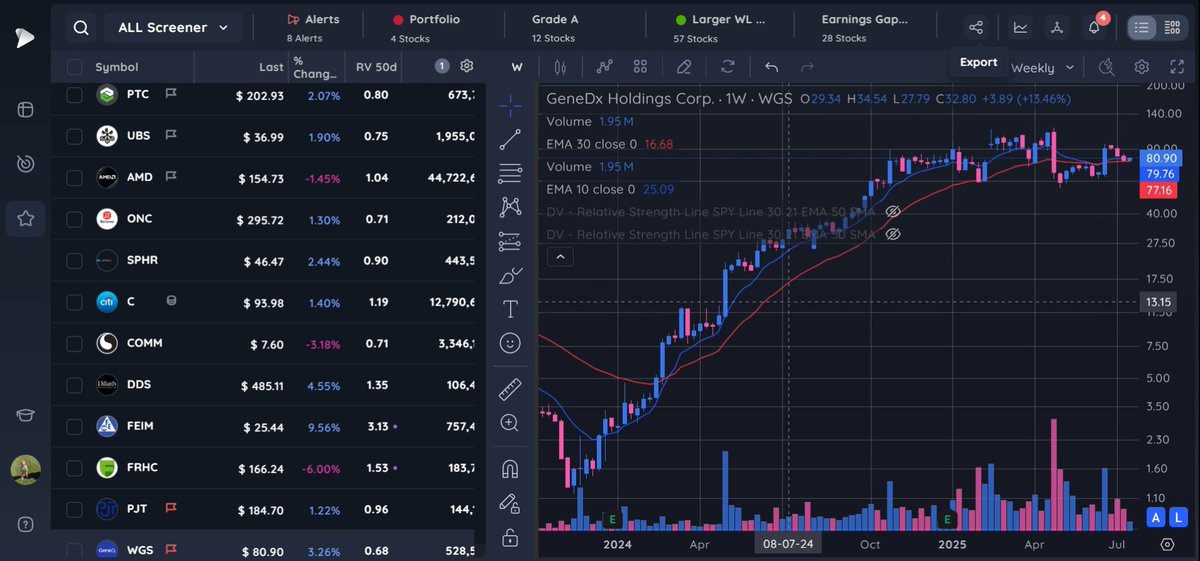Open the chart settings gear icon
This screenshot has height=561, width=1200.
coord(1141,68)
